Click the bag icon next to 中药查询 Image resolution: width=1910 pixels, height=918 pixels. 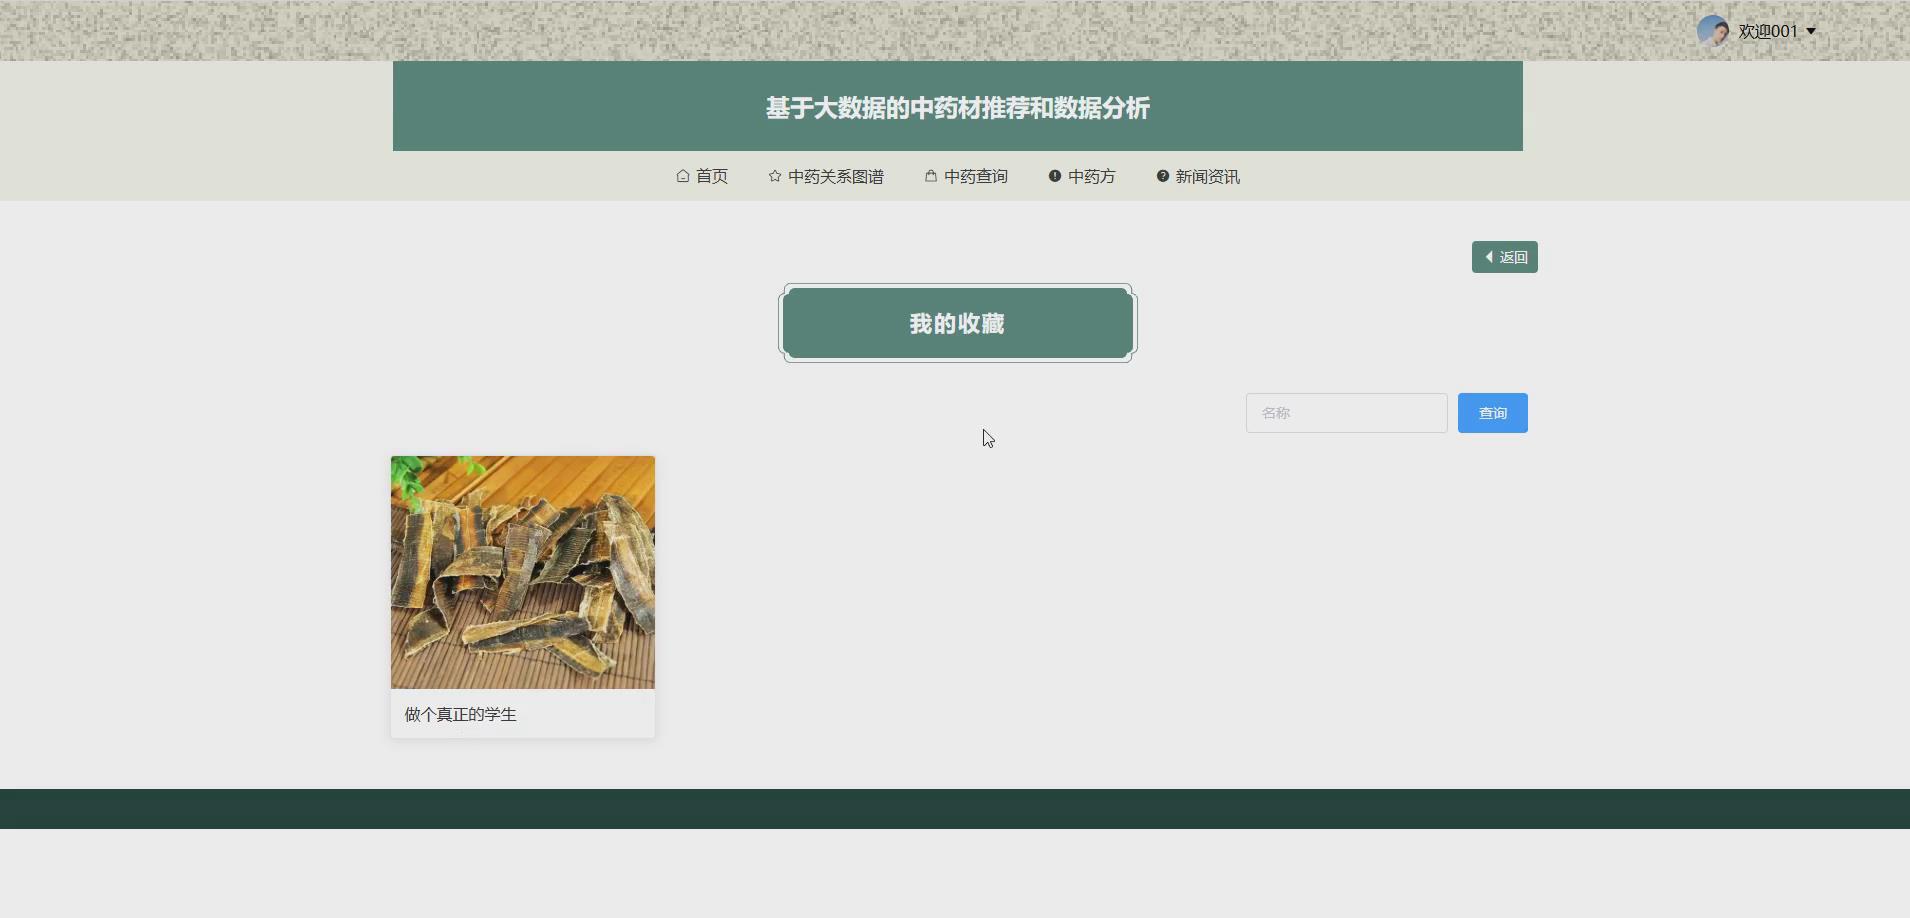coord(929,176)
